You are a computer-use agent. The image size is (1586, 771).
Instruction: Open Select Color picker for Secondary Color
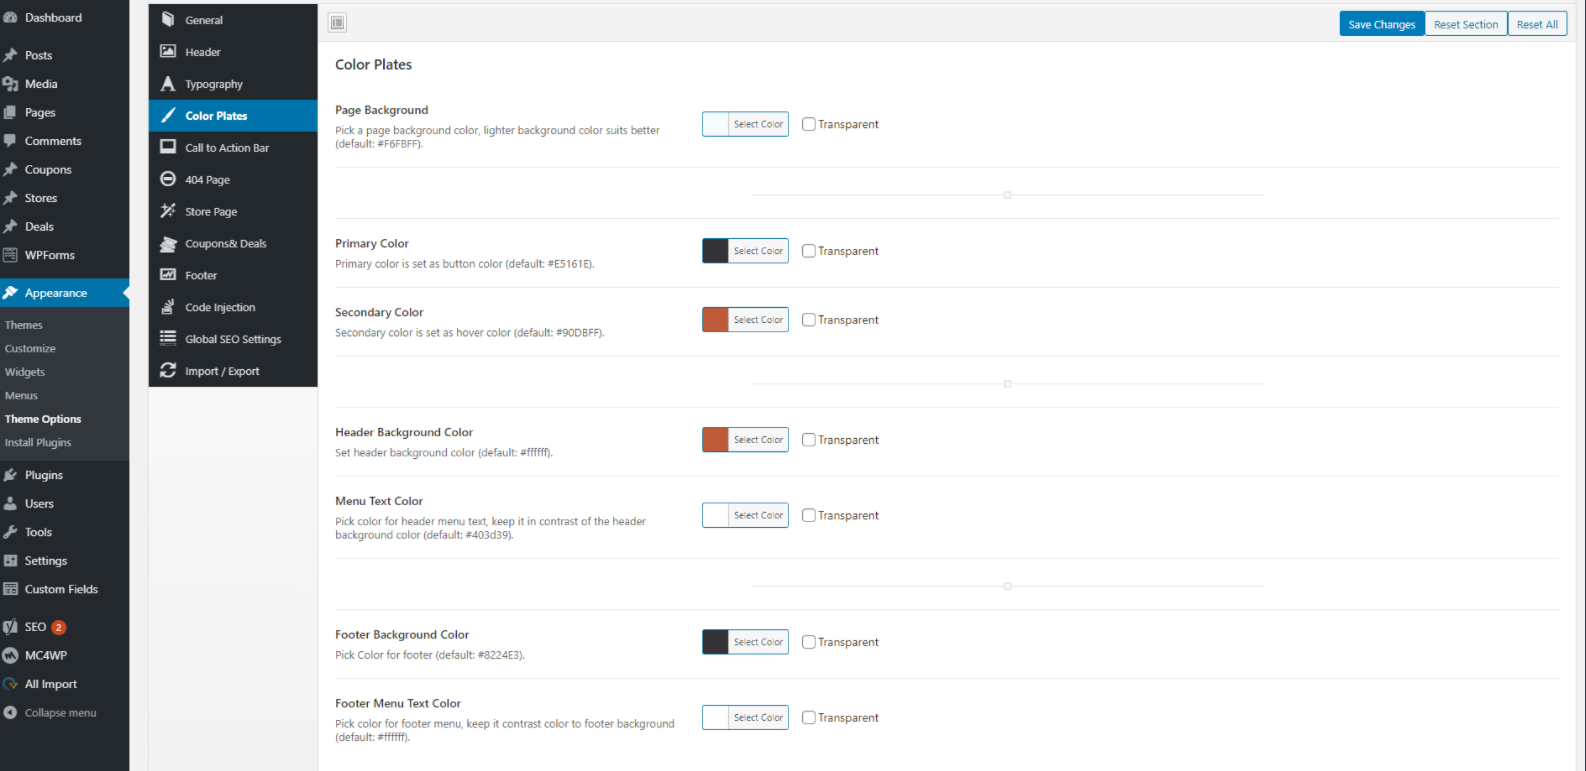tap(758, 320)
